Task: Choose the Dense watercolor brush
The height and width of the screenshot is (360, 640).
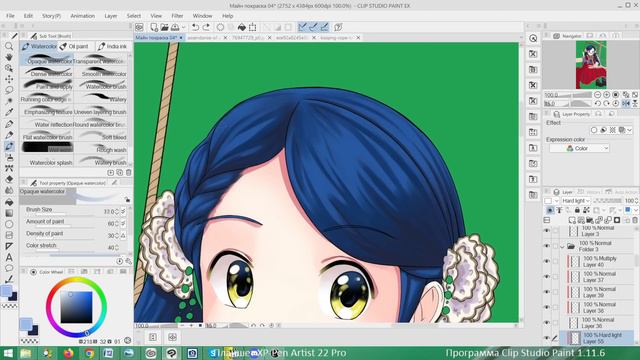Action: [47, 73]
